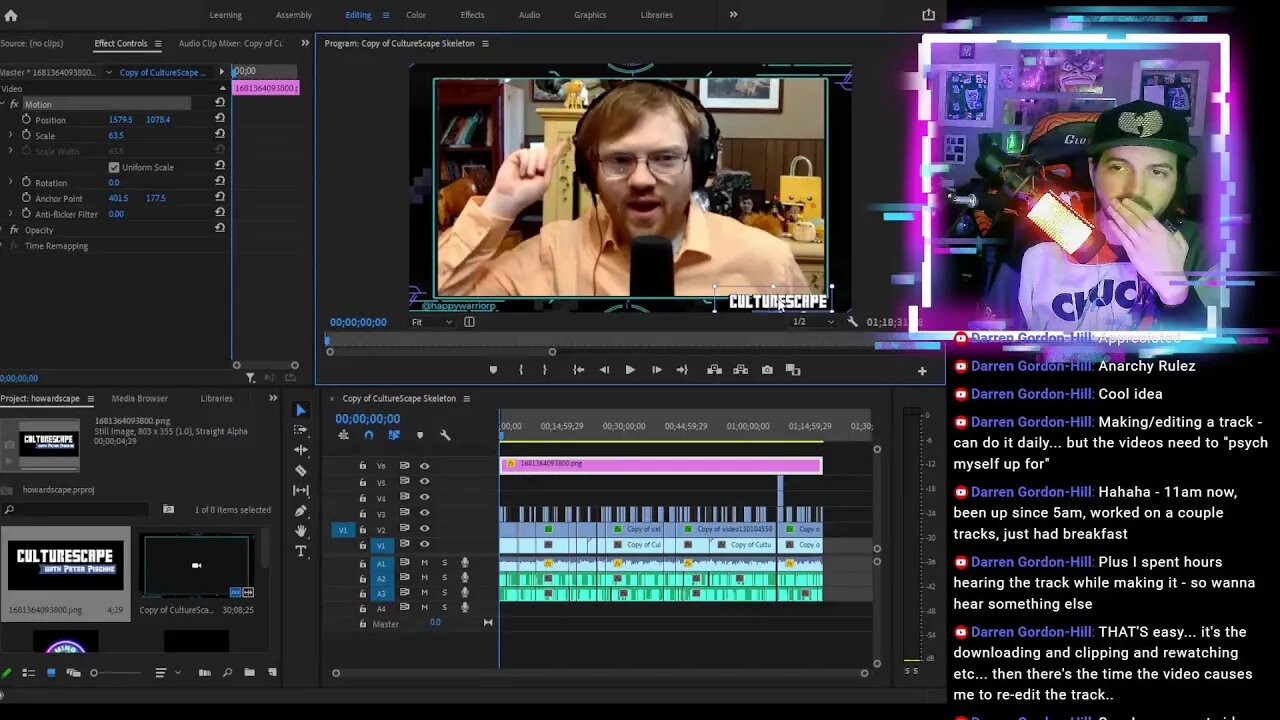Click the Program monitor time ruler scrubber

coord(328,340)
